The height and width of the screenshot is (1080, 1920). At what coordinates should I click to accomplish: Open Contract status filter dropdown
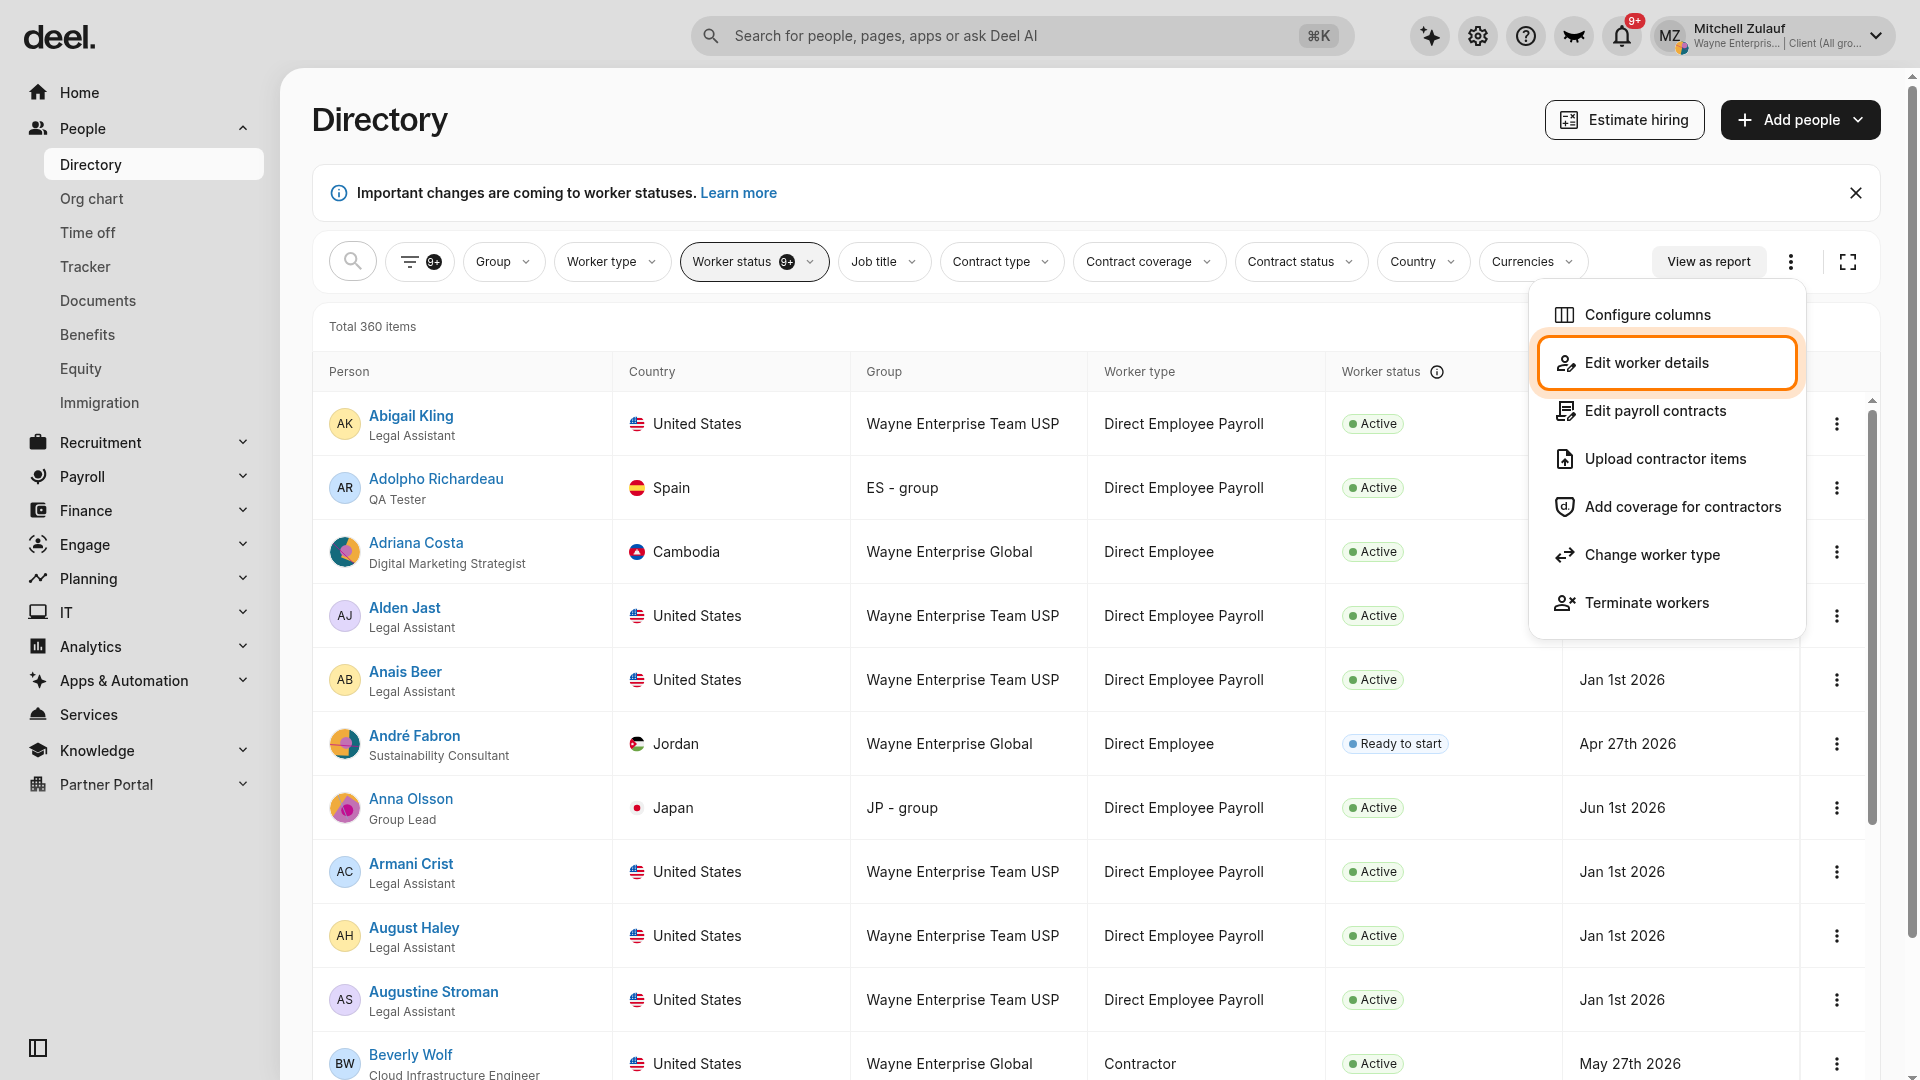tap(1302, 262)
